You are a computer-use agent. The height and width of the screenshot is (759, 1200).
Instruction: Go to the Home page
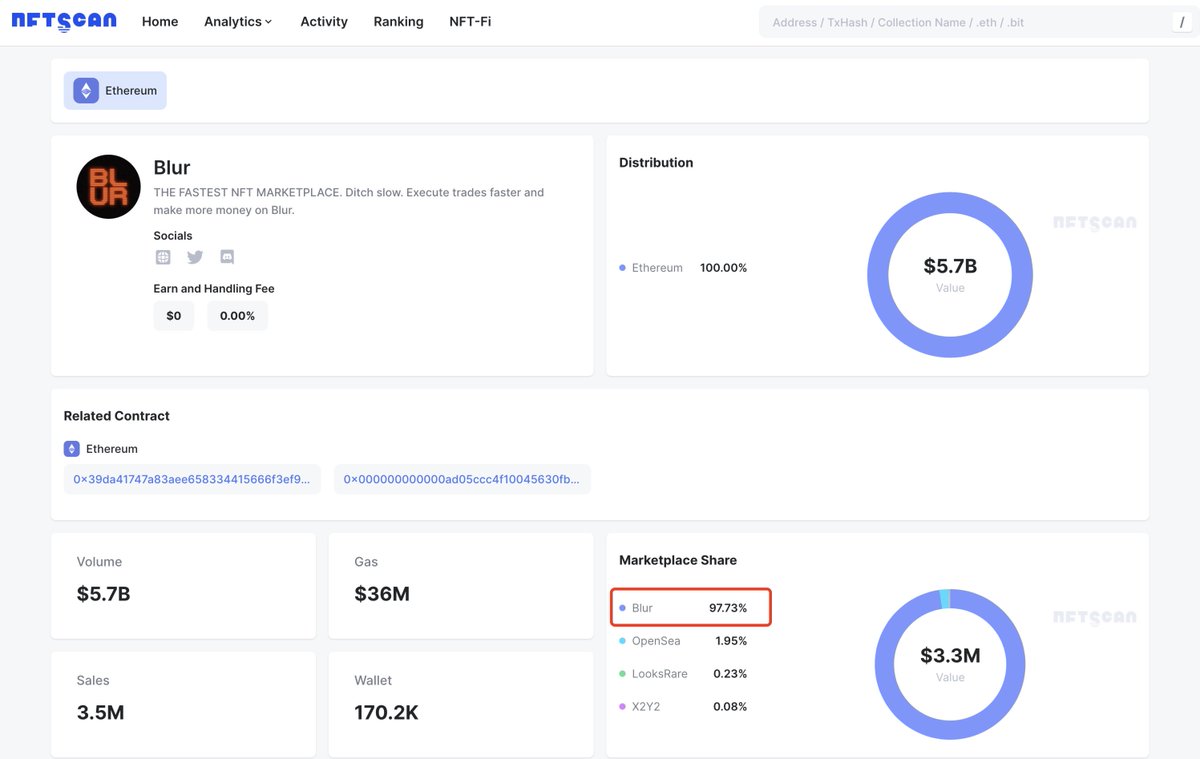coord(160,21)
